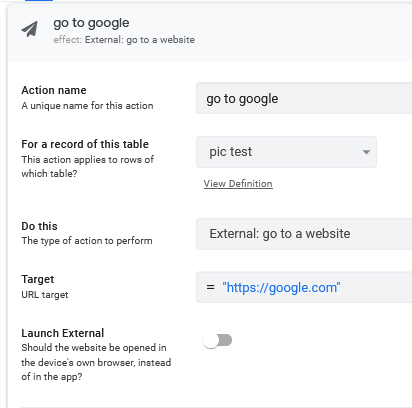
Task: Select the 'effect: External: go to a website' subtitle
Action: pos(124,40)
